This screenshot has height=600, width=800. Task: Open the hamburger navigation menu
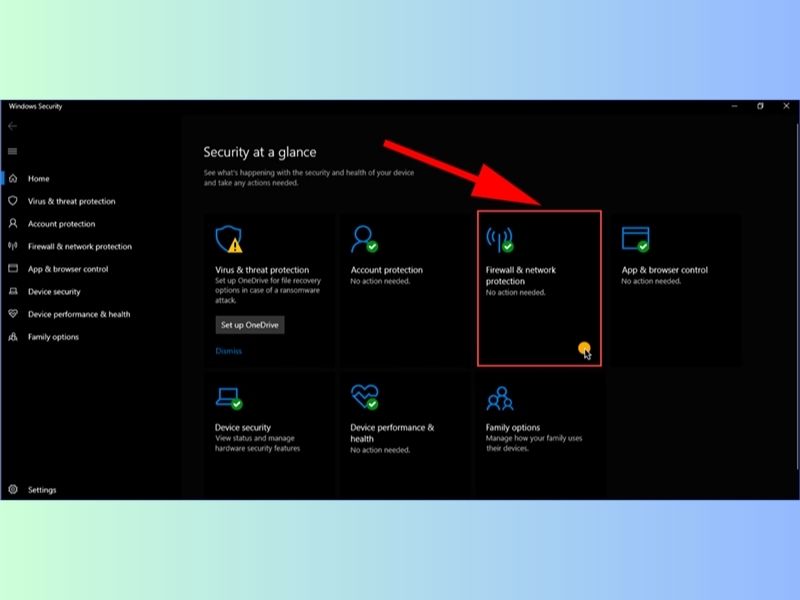click(12, 151)
